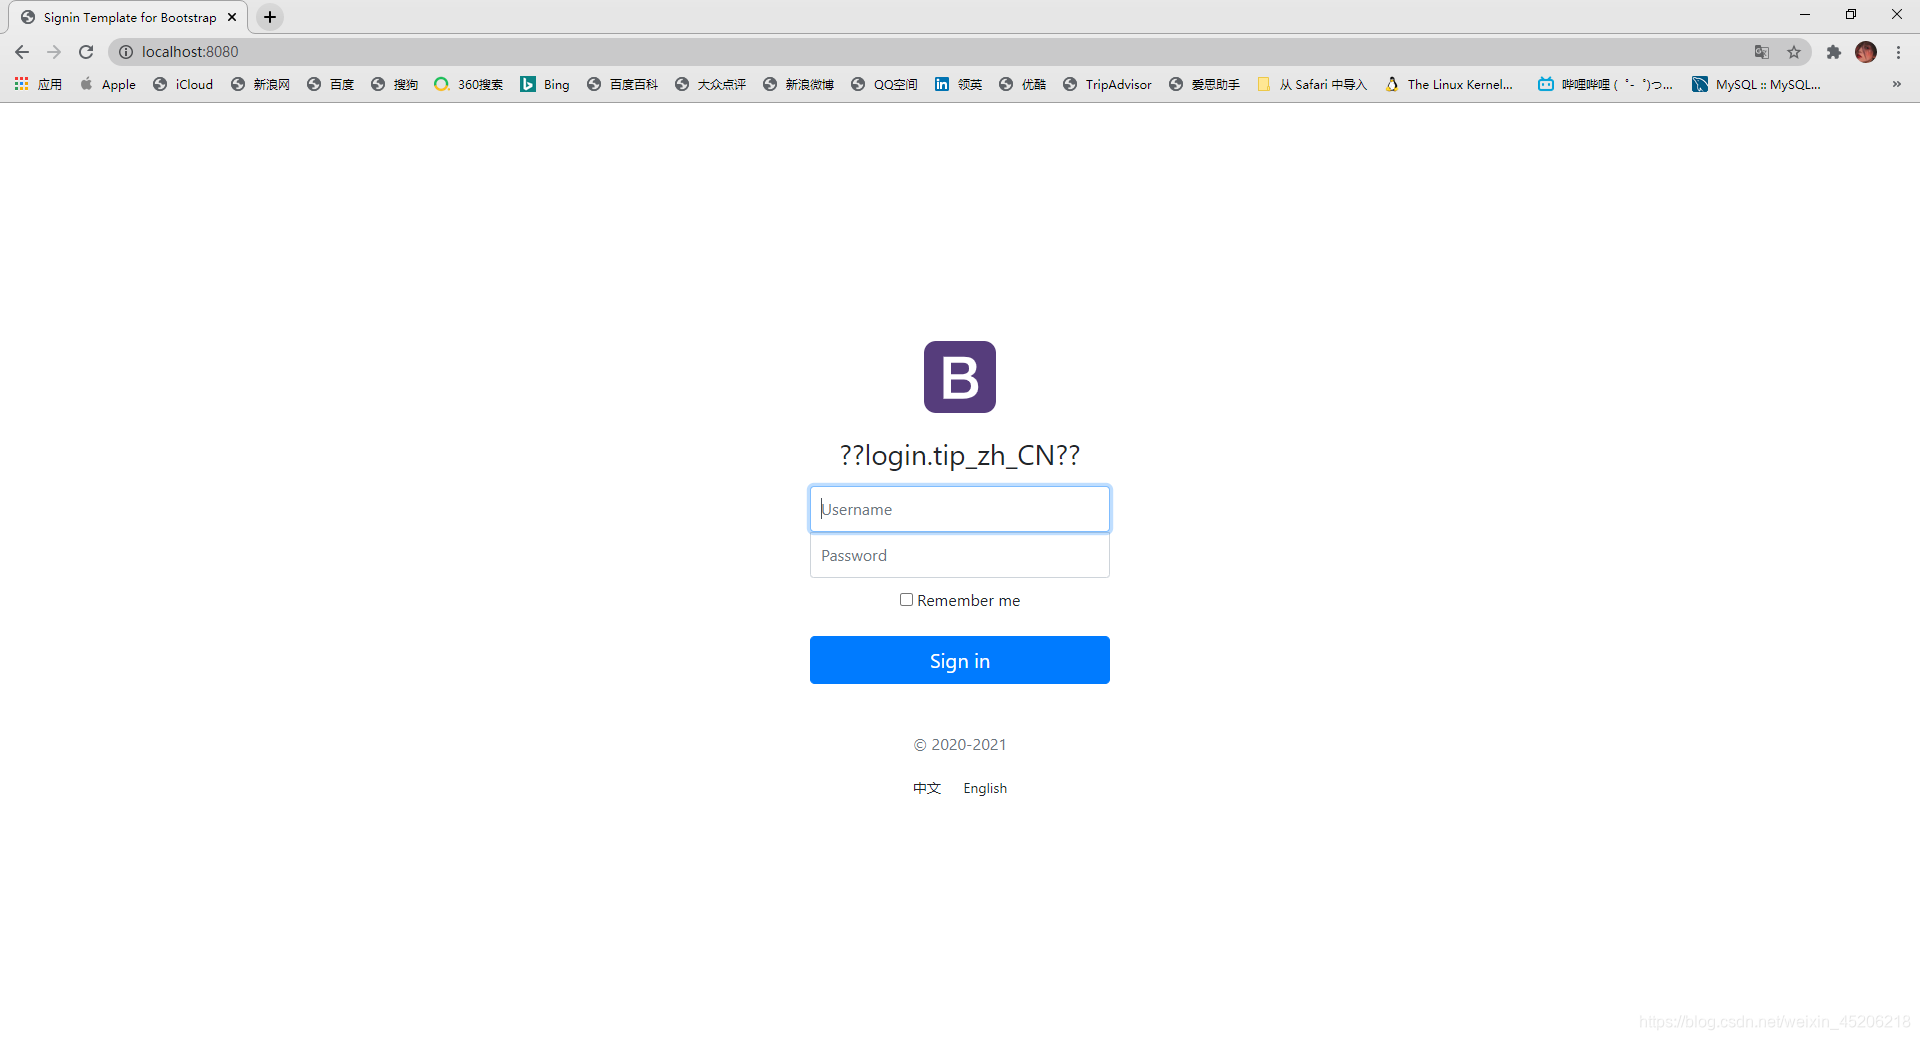Image resolution: width=1920 pixels, height=1040 pixels.
Task: Open the QQ空间 bookmark
Action: pos(884,84)
